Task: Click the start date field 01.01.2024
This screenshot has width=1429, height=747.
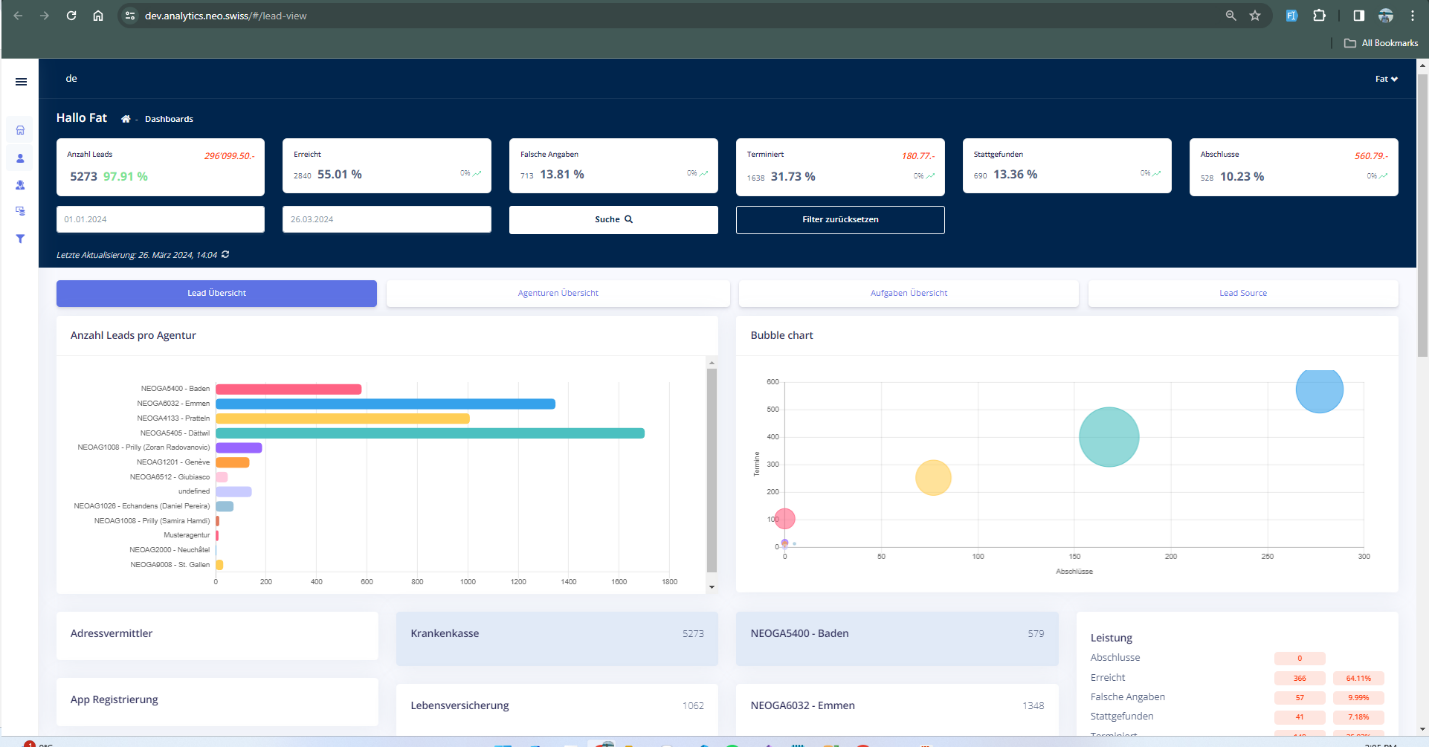Action: point(160,219)
